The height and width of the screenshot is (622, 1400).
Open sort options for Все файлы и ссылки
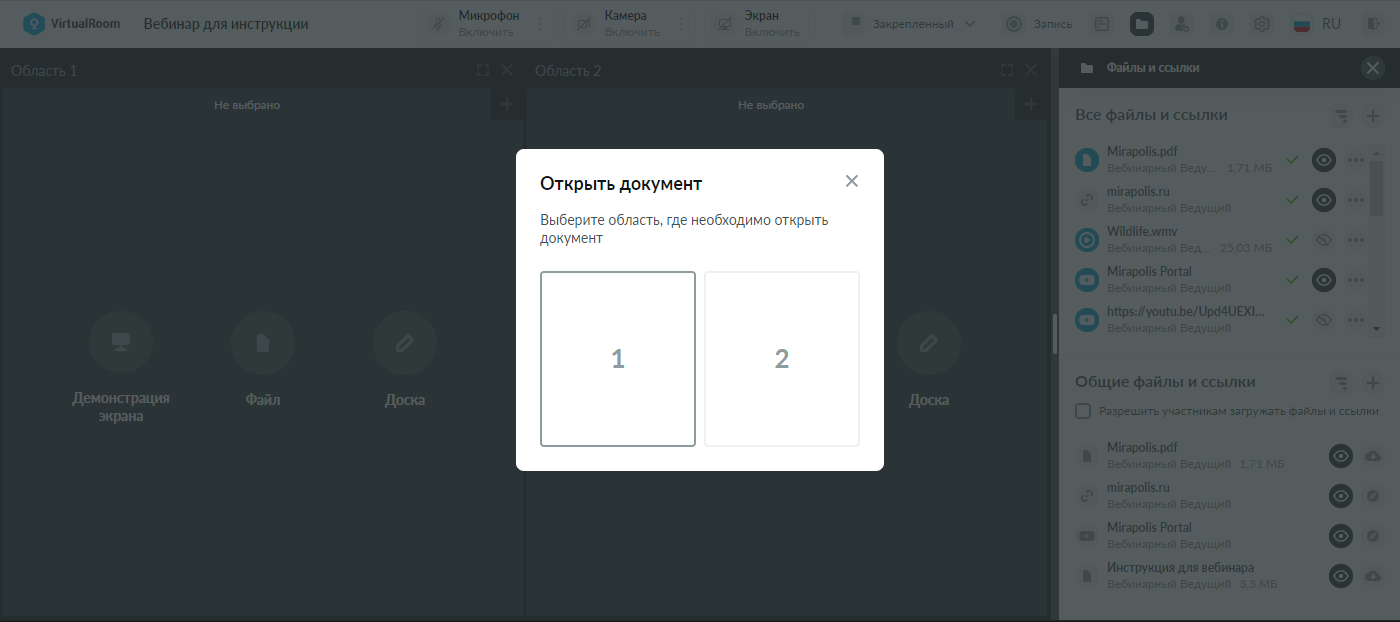pos(1341,116)
